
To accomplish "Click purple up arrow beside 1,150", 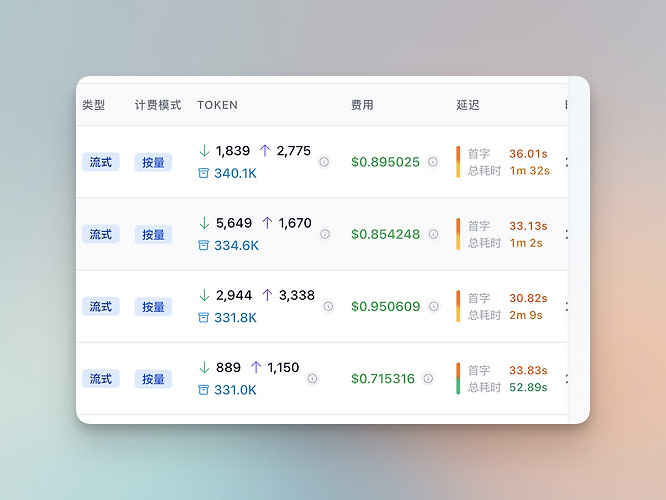I will tap(256, 367).
